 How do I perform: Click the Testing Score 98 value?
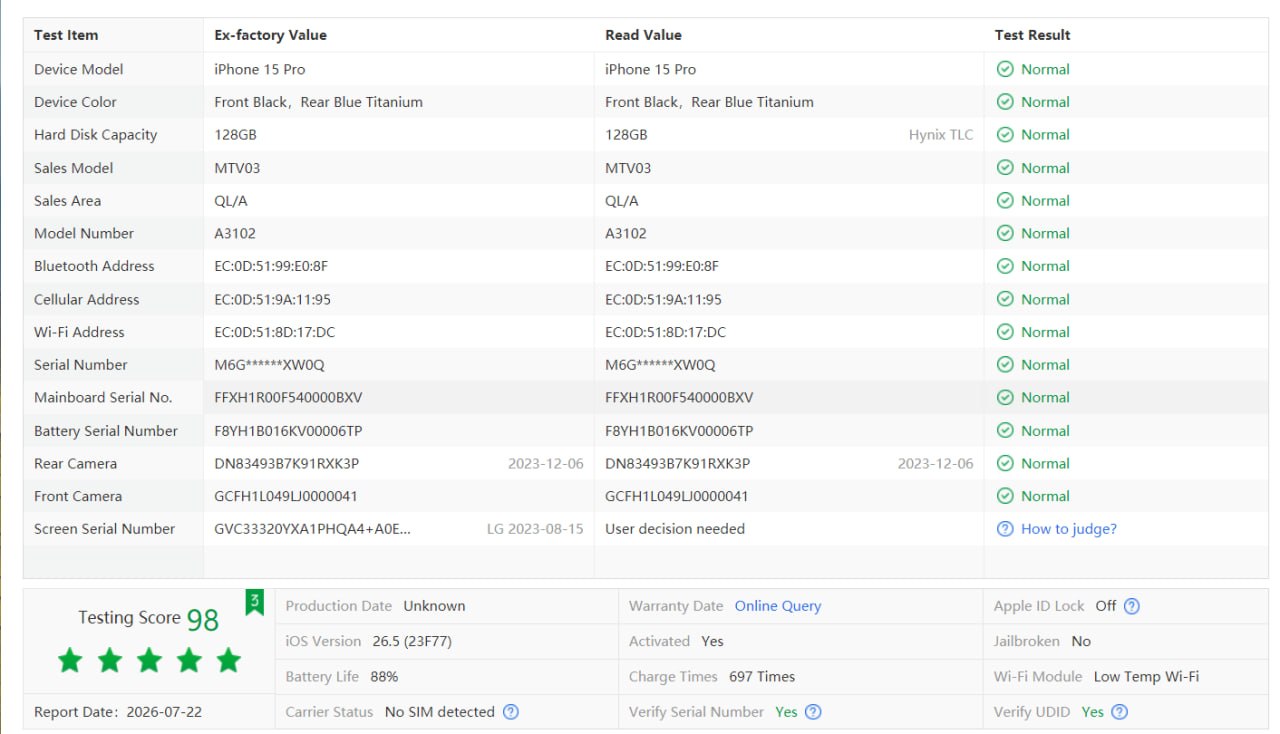[203, 620]
